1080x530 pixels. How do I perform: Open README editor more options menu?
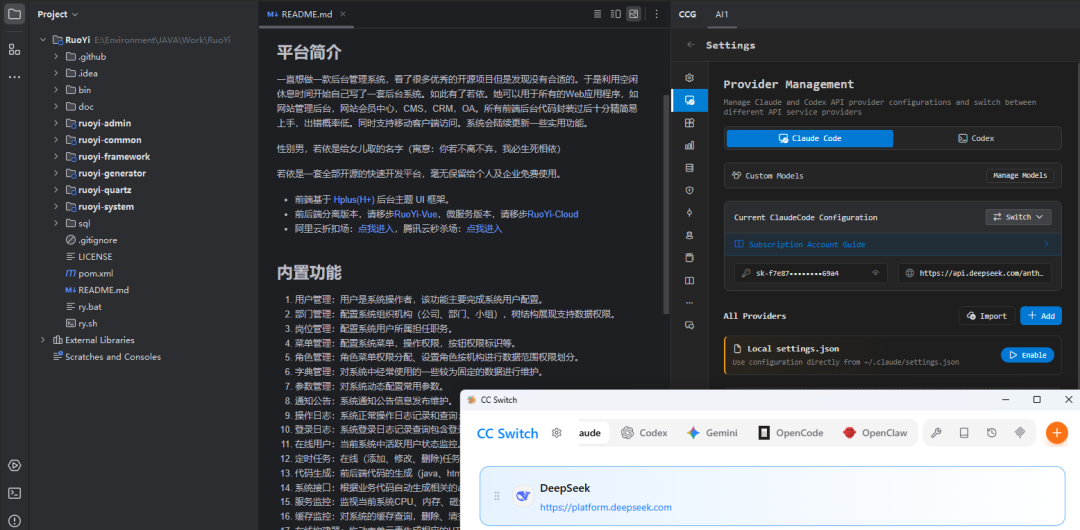pos(656,14)
